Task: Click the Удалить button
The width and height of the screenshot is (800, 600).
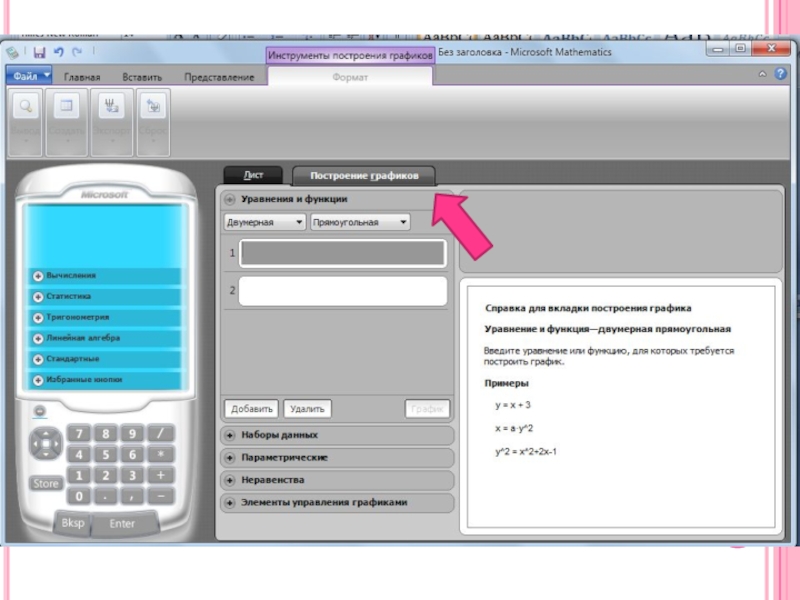Action: (307, 409)
